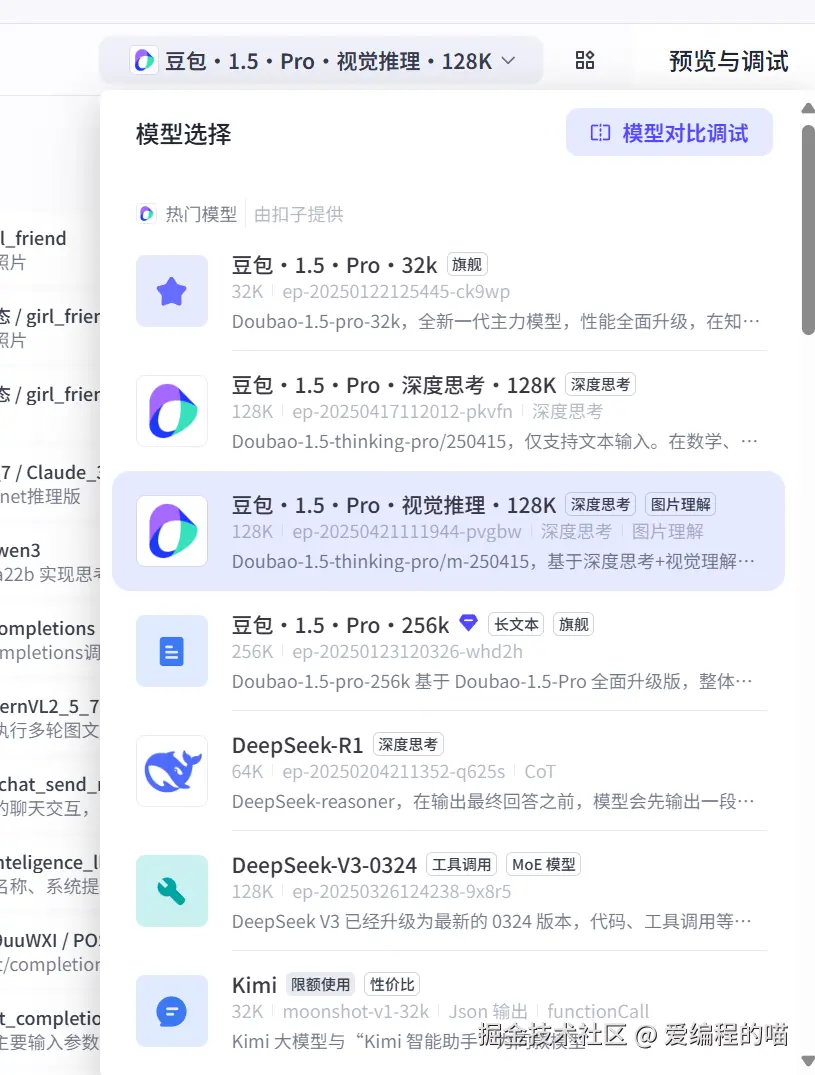
Task: Click the 限额使用 tag on Kimi
Action: (320, 984)
